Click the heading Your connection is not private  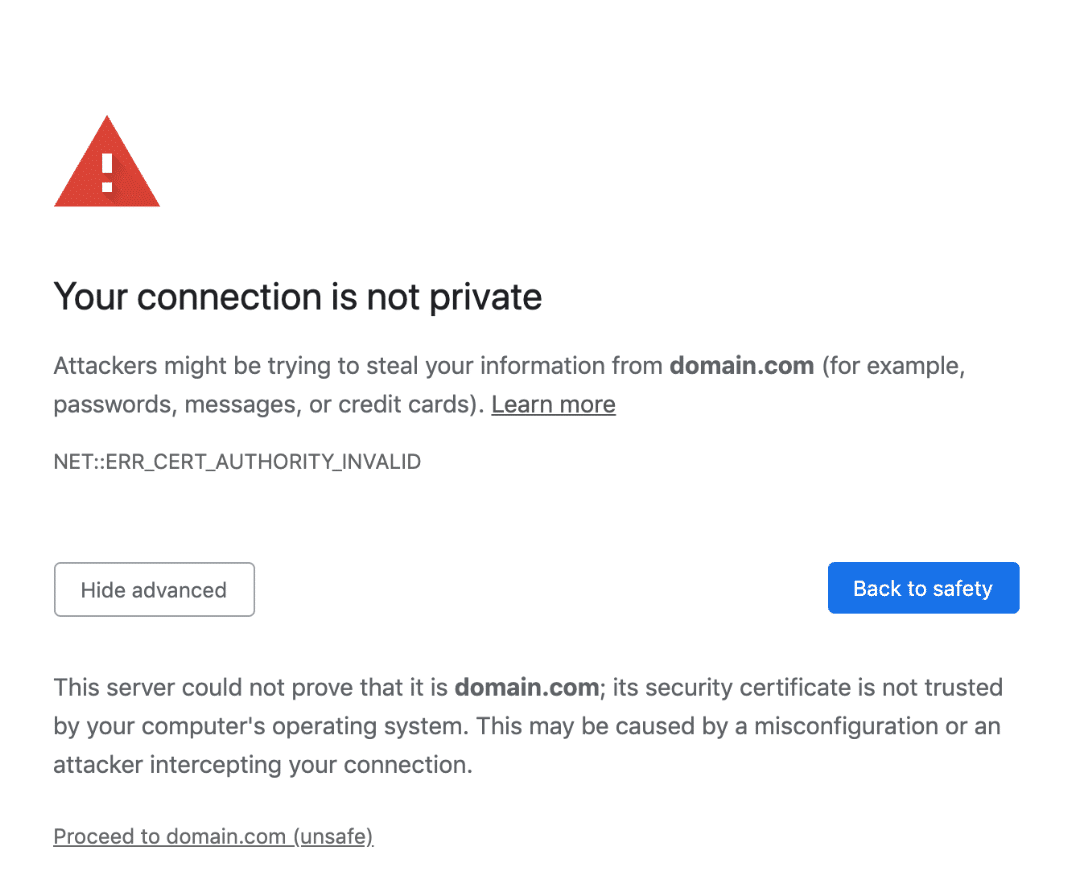pos(297,296)
